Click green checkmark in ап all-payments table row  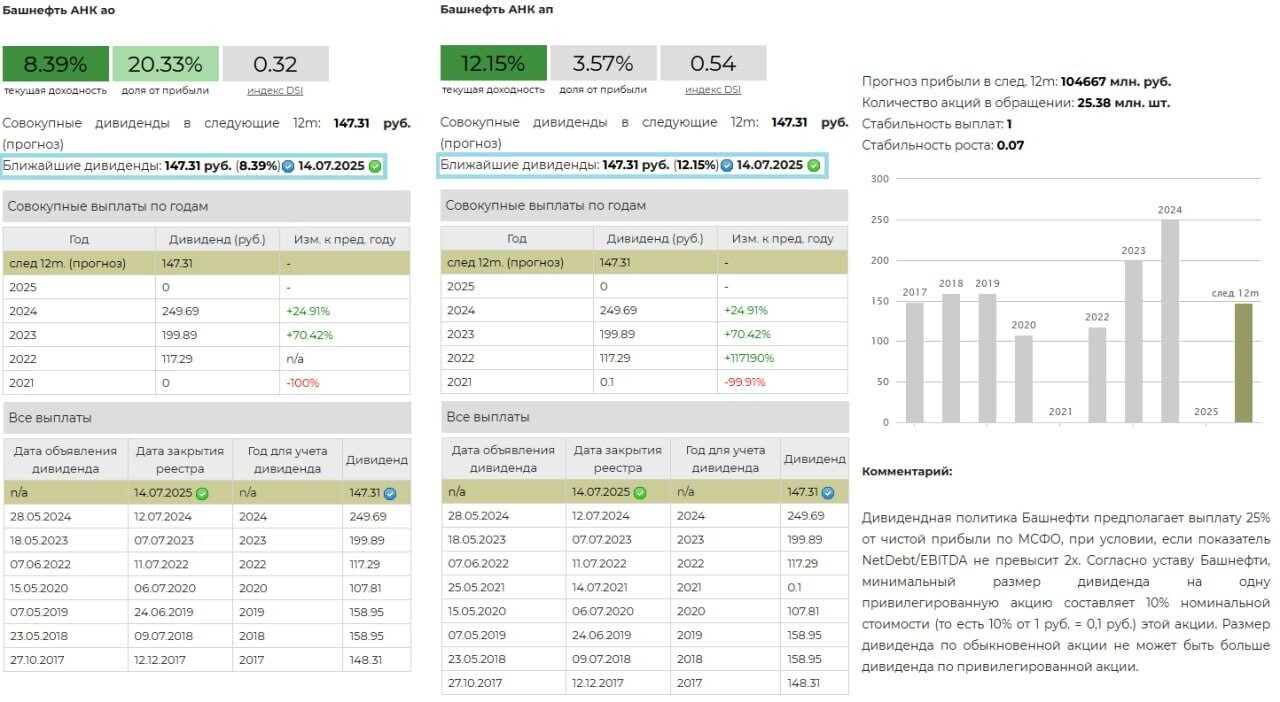pyautogui.click(x=640, y=492)
